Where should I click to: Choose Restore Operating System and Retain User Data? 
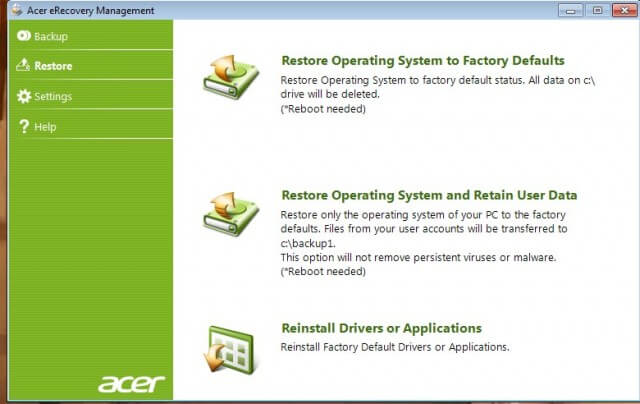[x=429, y=195]
